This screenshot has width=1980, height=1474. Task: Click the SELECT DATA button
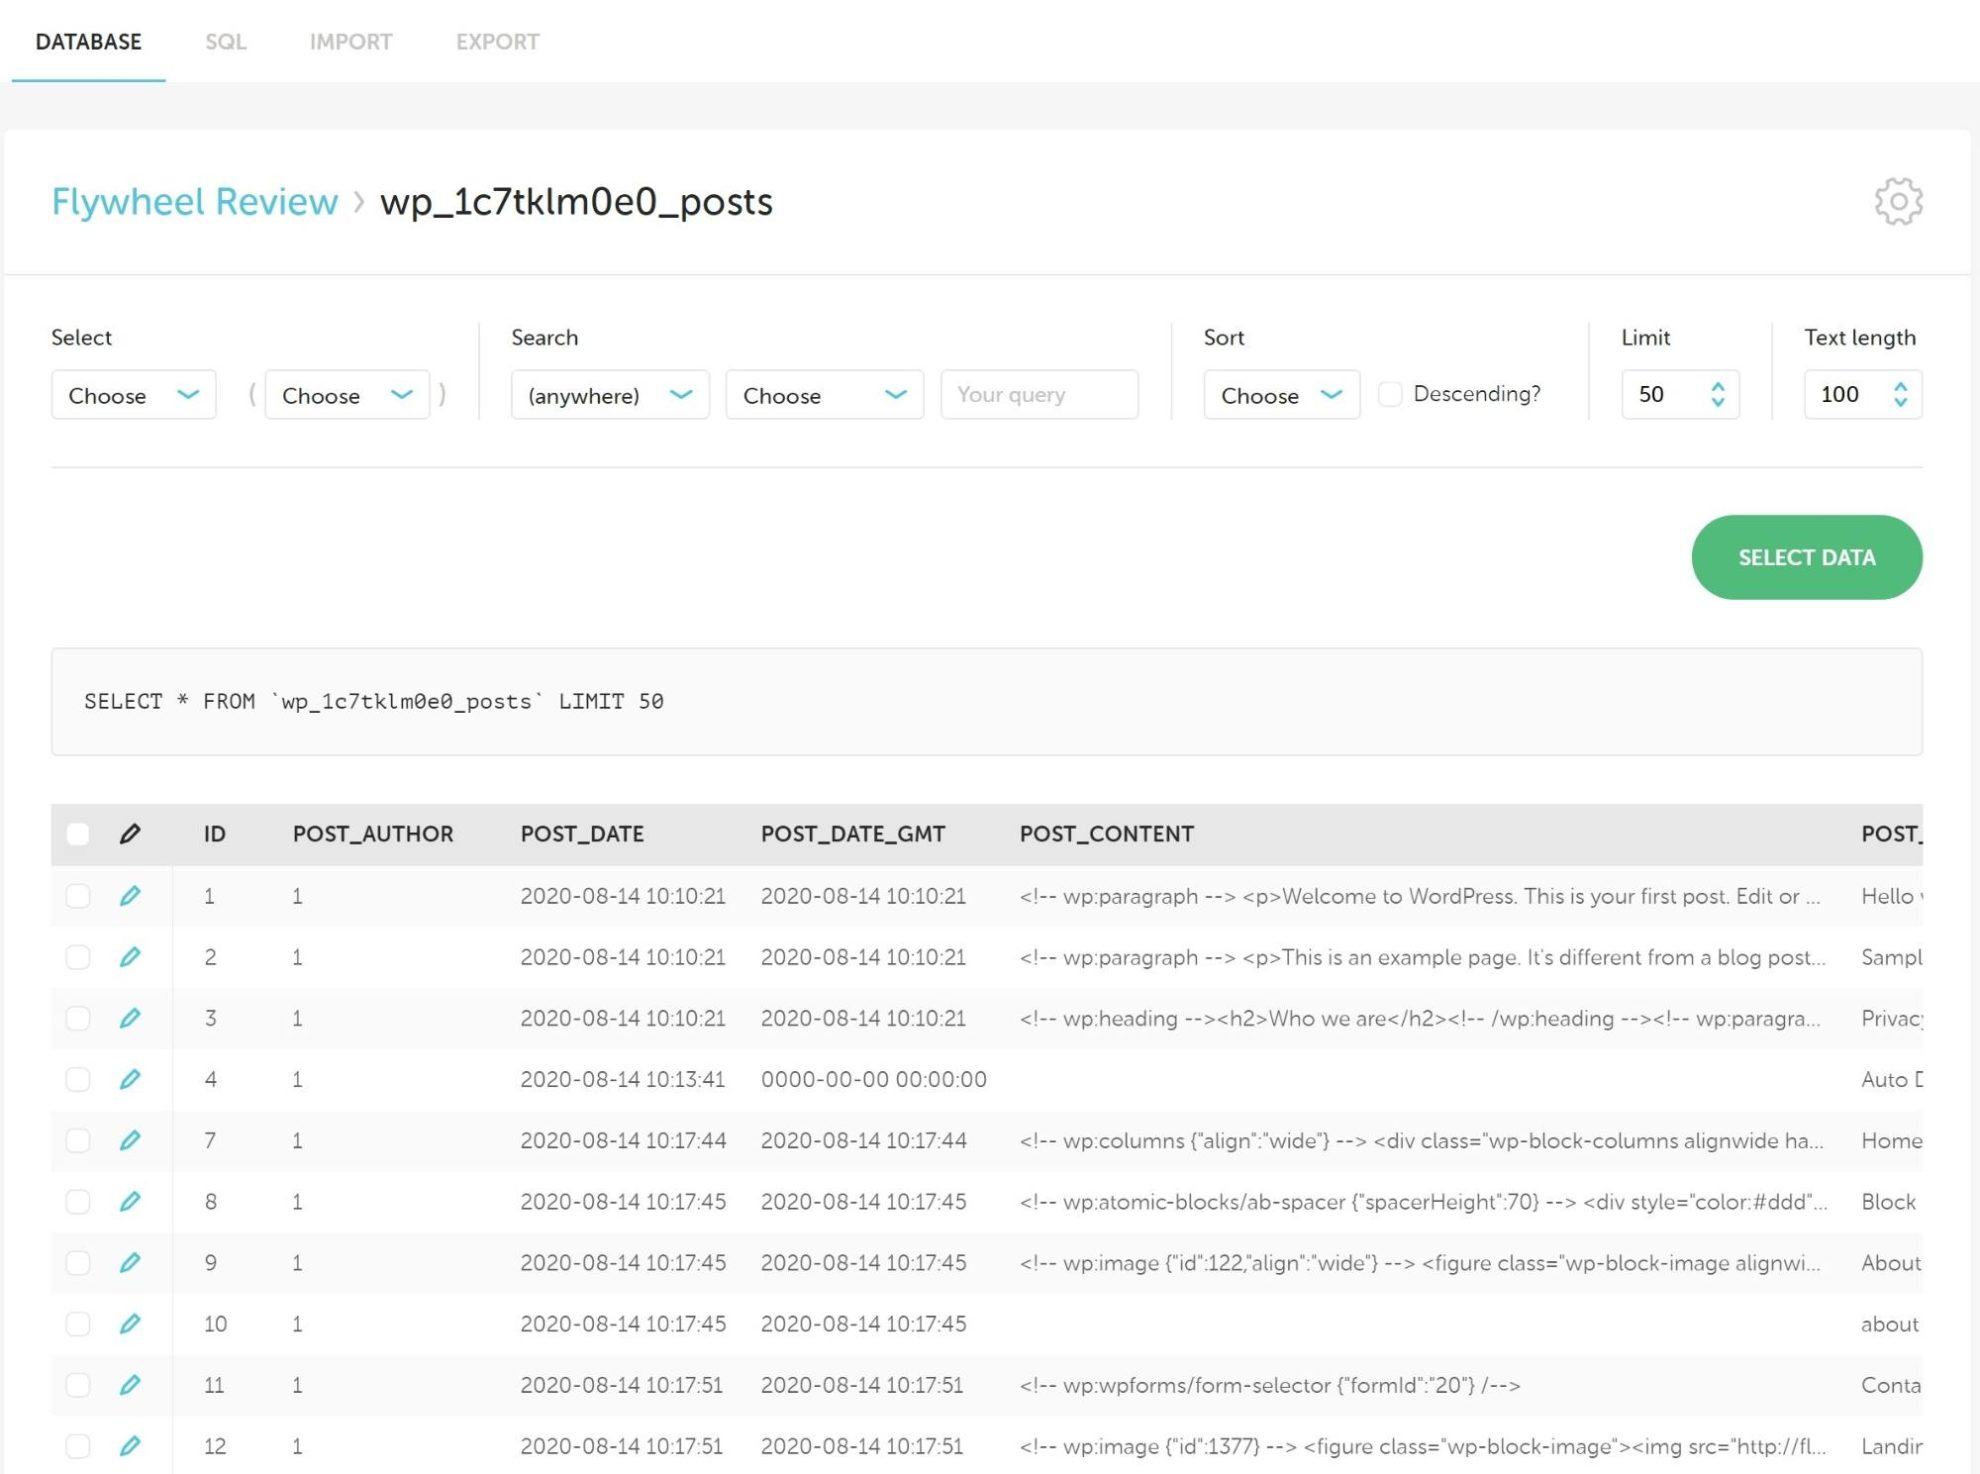click(x=1806, y=557)
